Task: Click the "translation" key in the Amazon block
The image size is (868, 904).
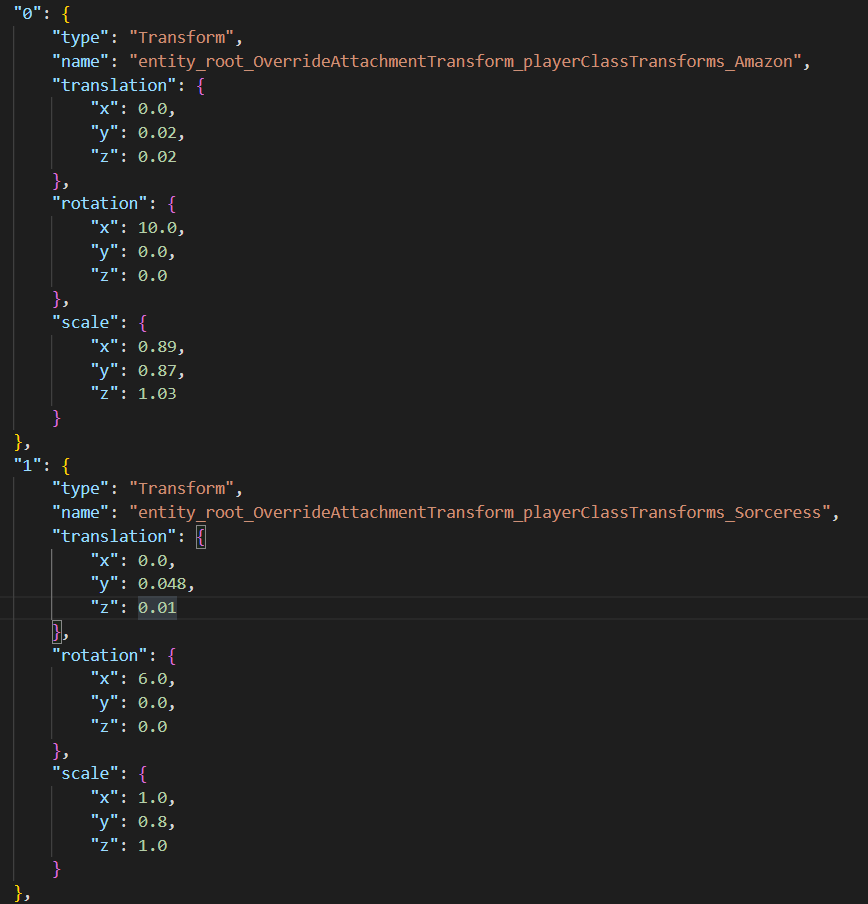Action: coord(114,85)
